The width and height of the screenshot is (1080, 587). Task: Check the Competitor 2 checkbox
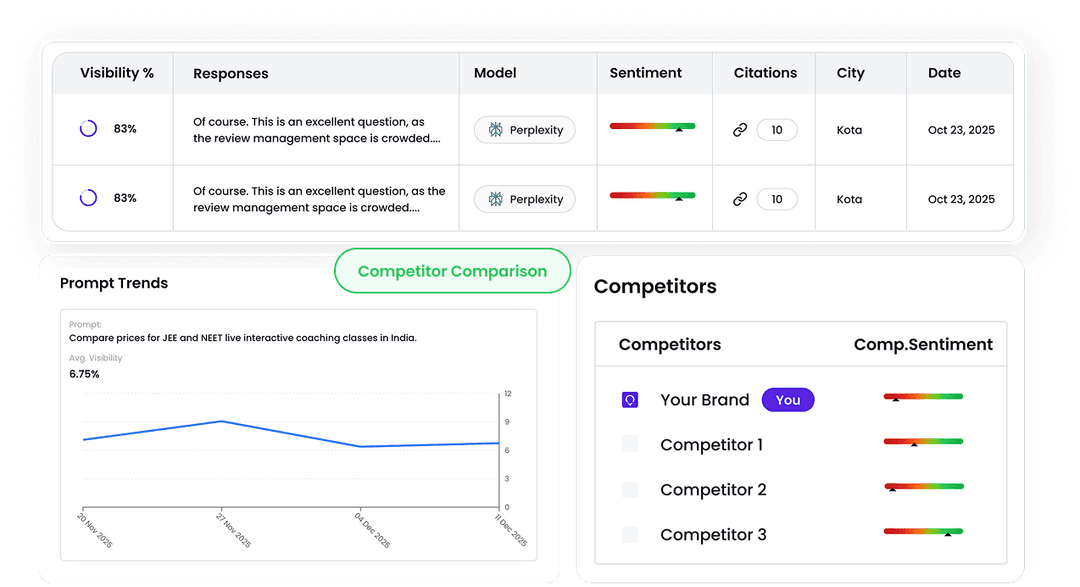pyautogui.click(x=632, y=489)
